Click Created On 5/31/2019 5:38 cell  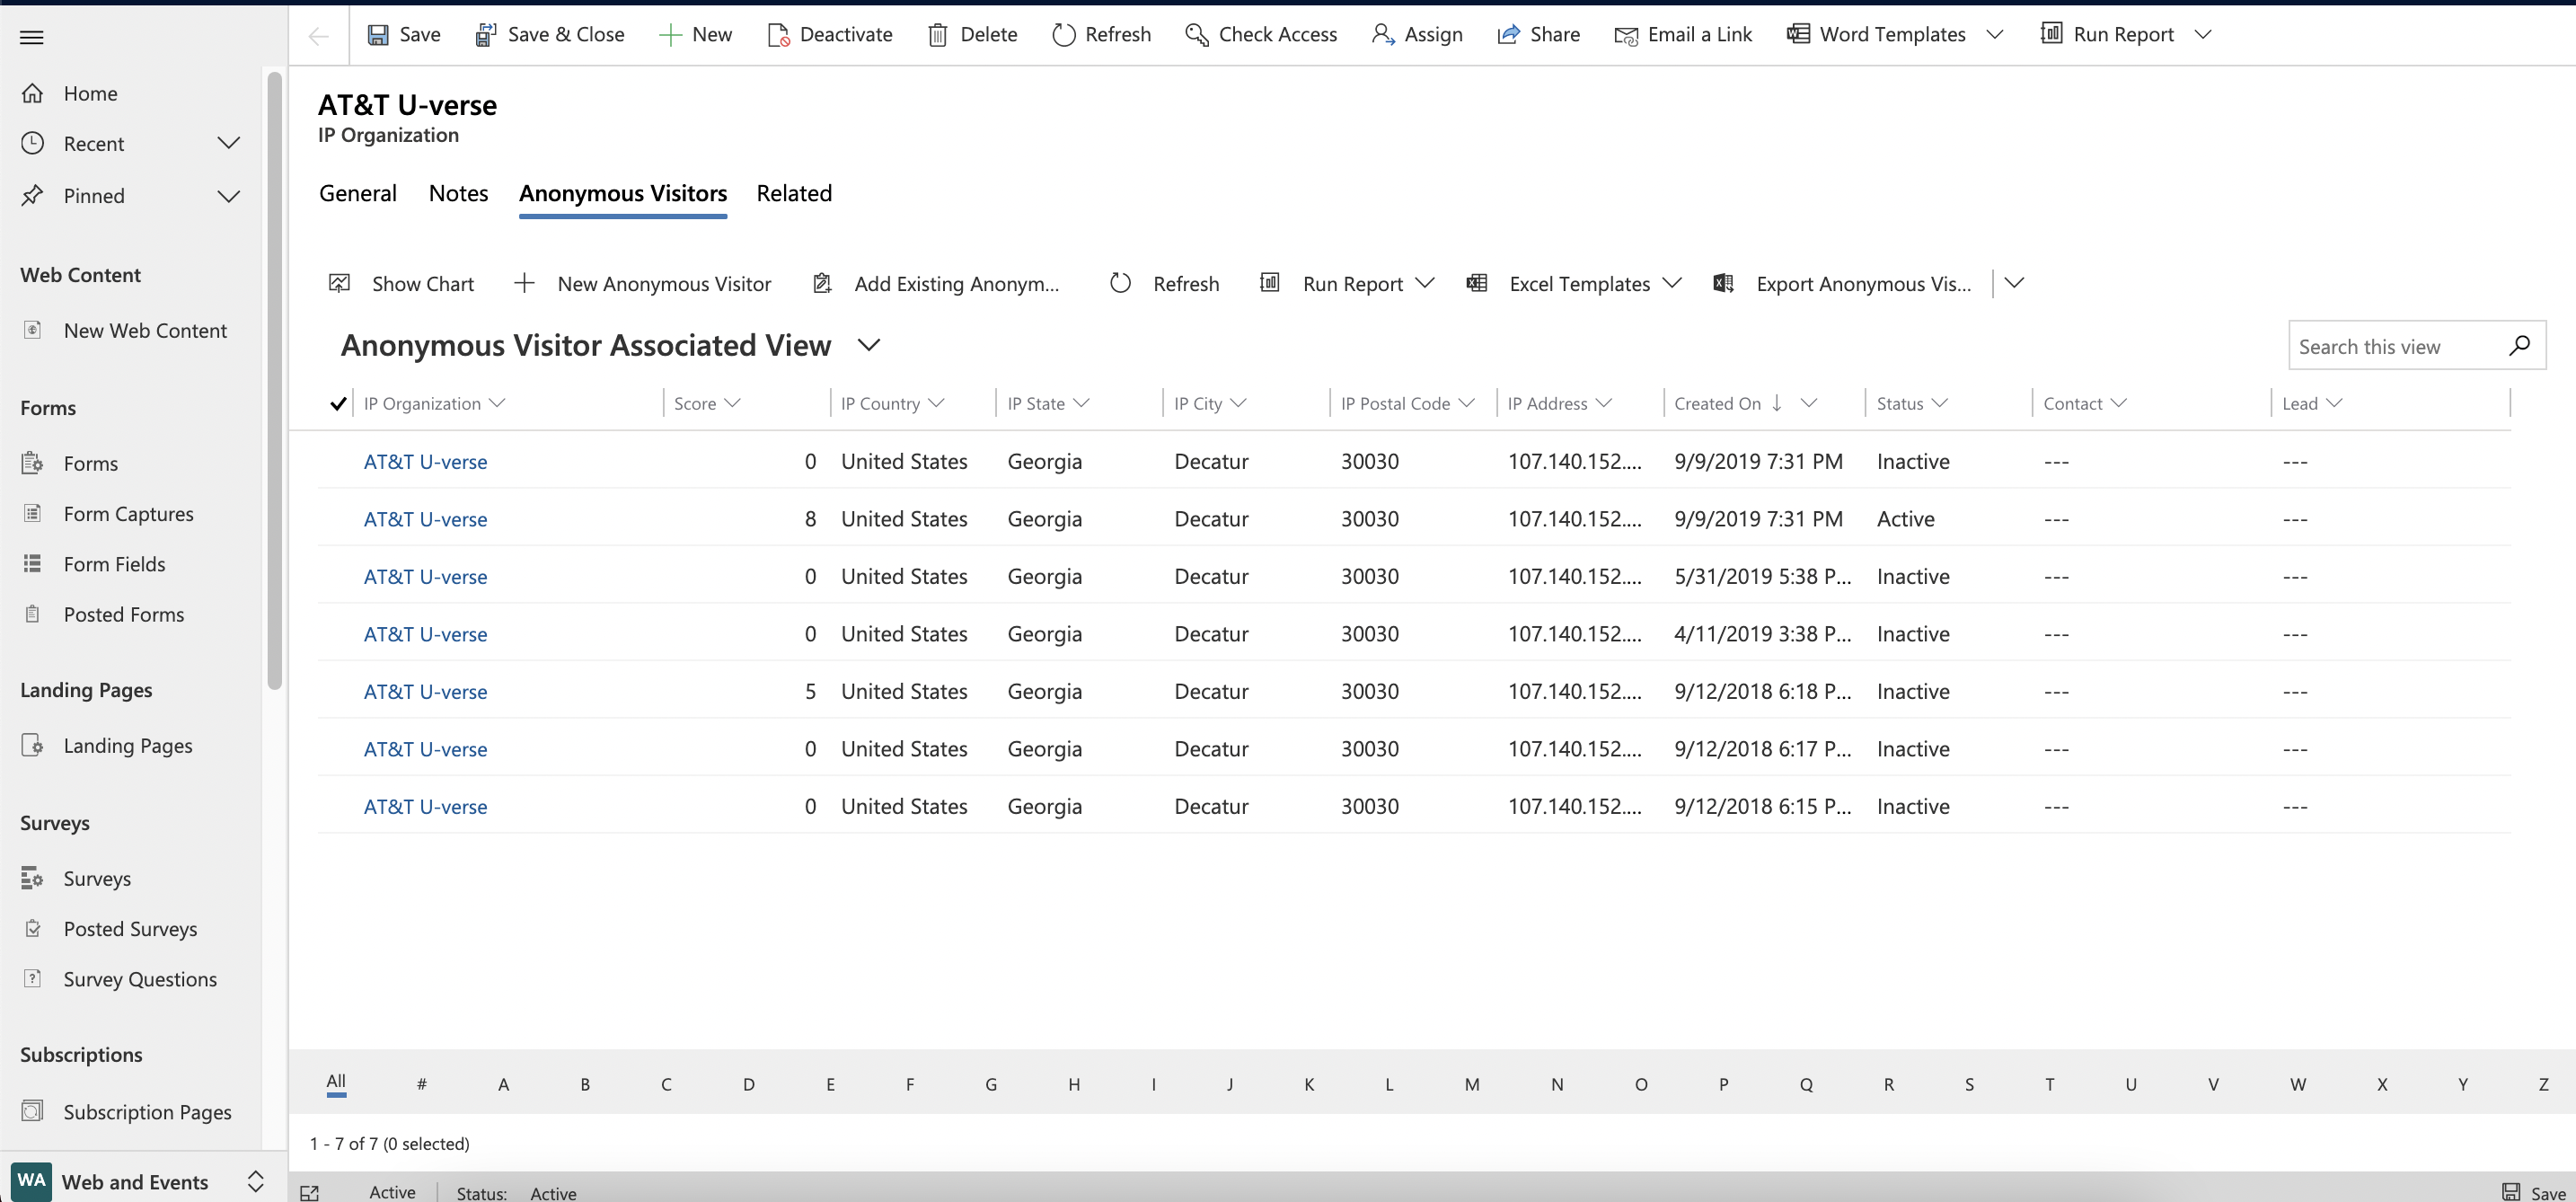(x=1762, y=576)
